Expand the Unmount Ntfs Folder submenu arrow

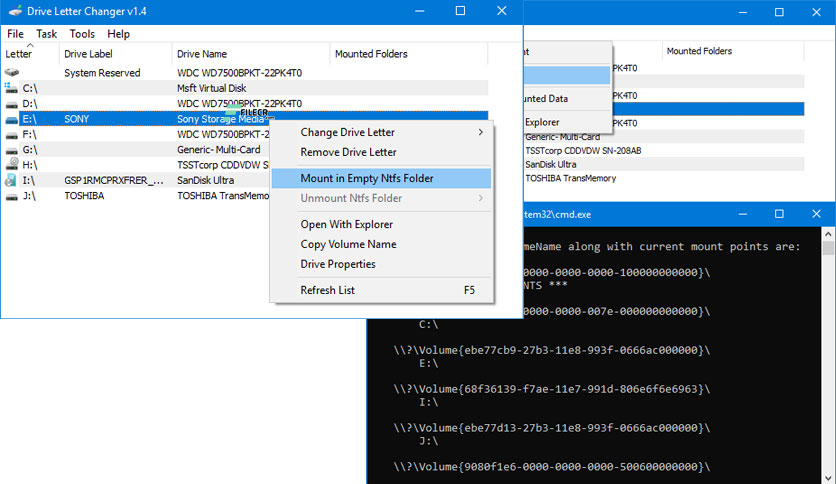point(480,198)
